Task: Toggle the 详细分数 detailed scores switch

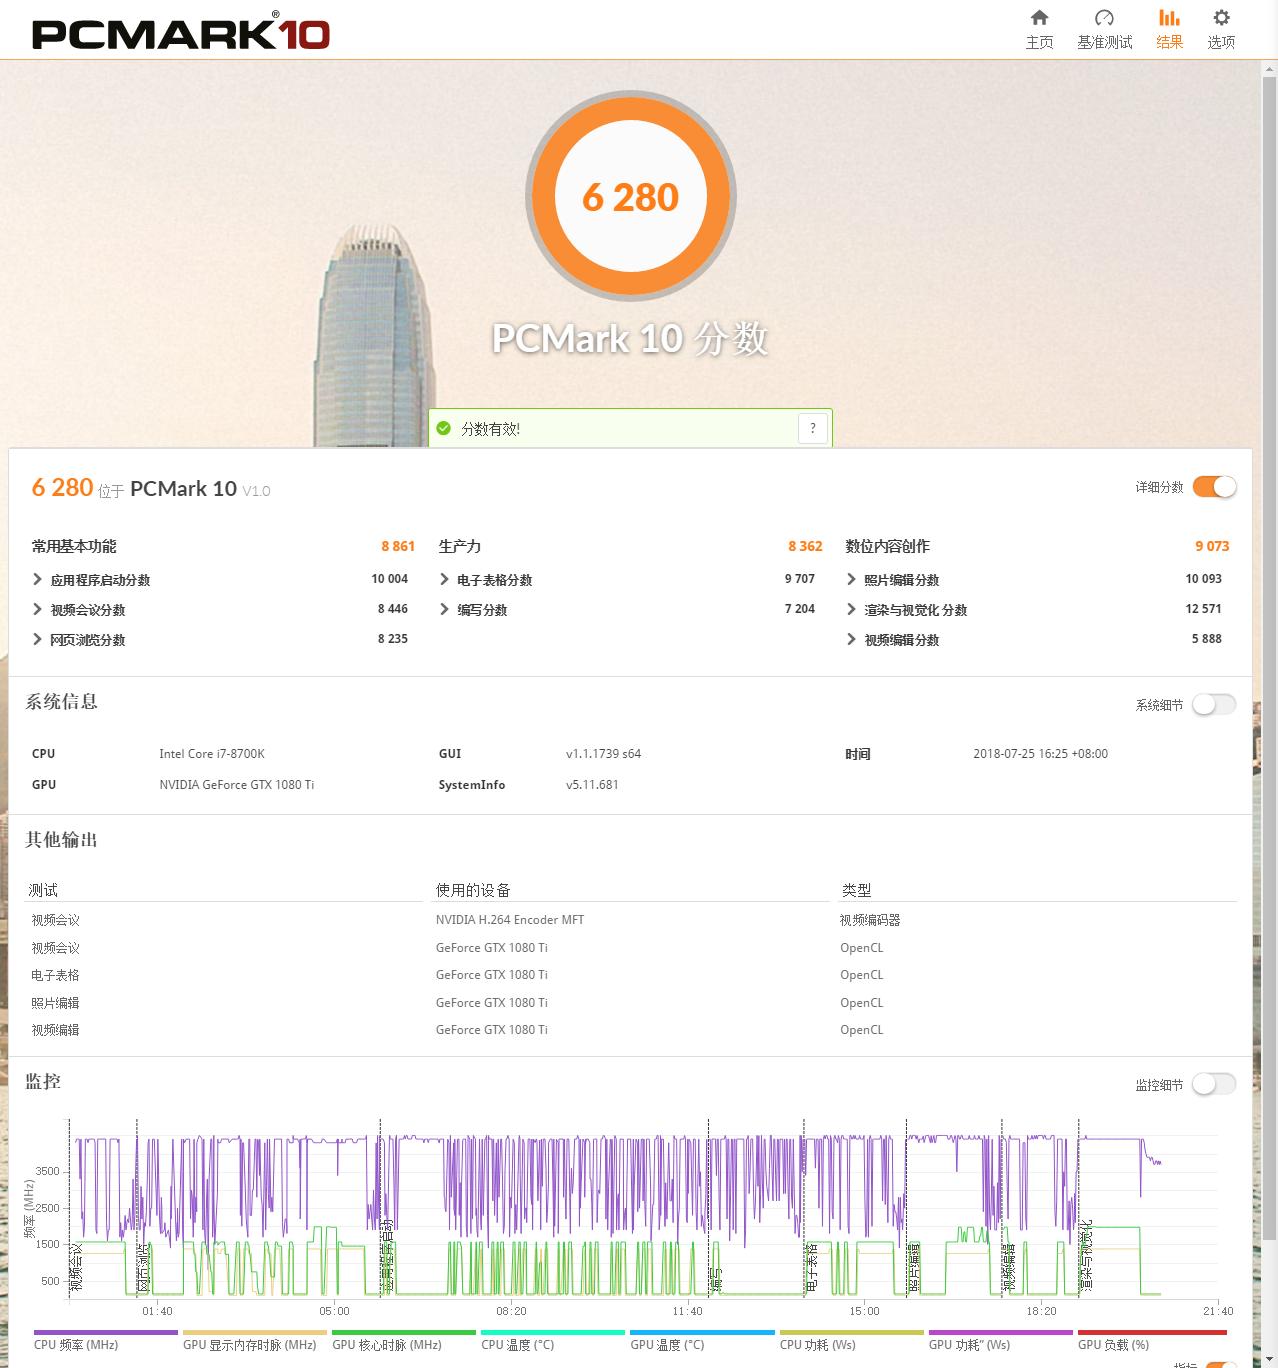Action: 1214,486
